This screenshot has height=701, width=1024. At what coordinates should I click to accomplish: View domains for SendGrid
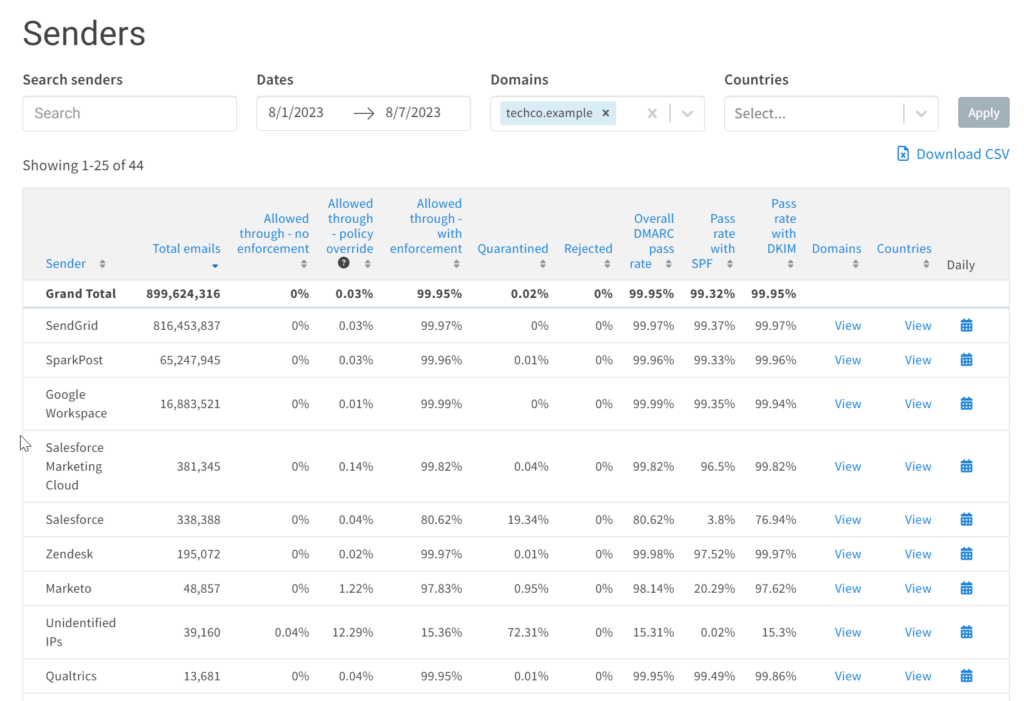coord(848,325)
